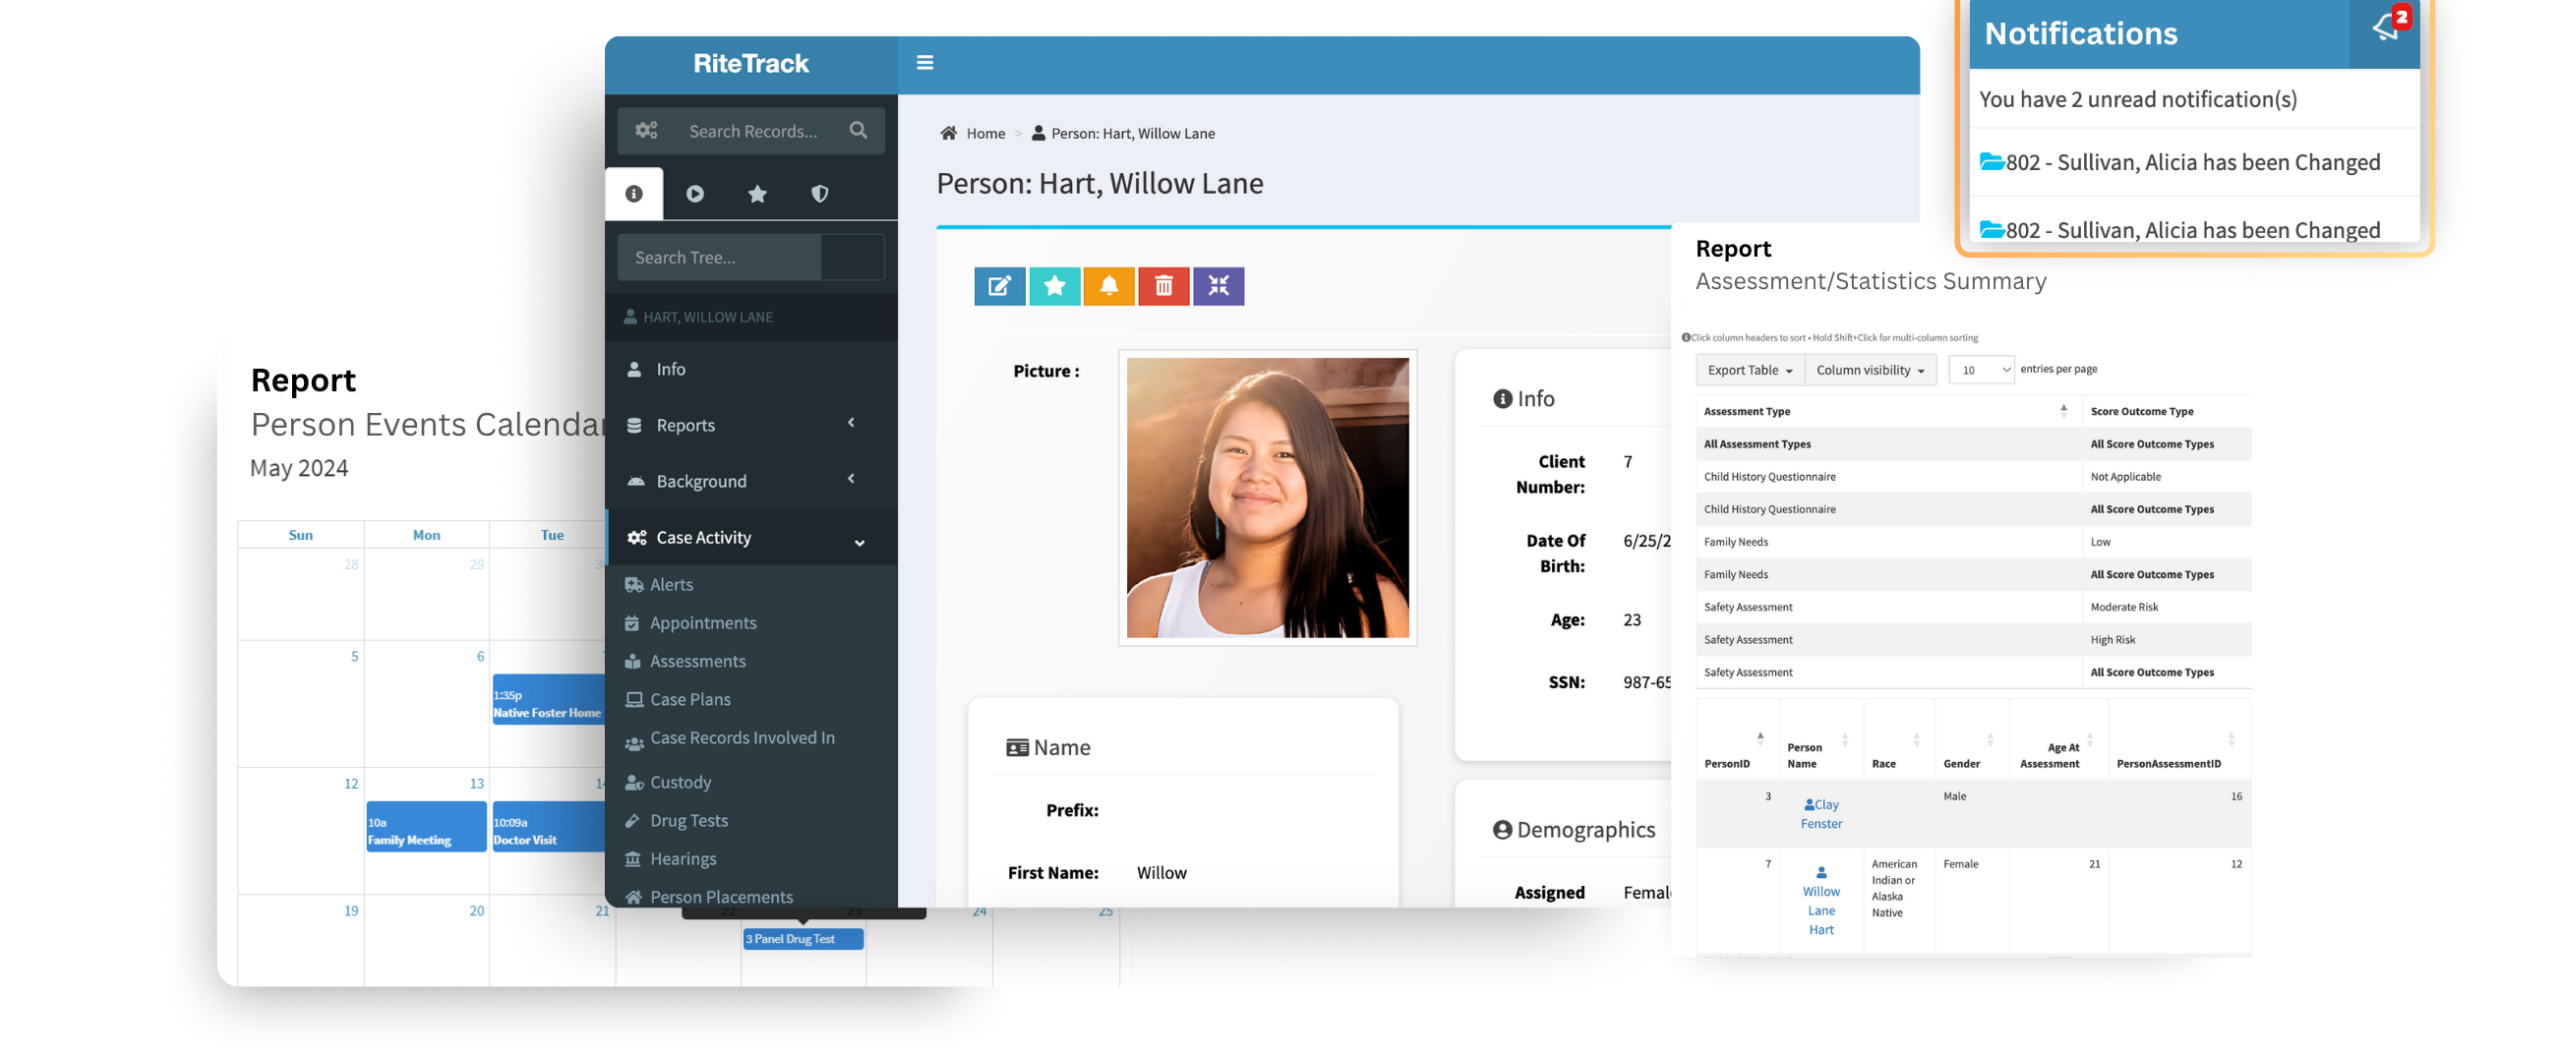
Task: Switch to the play-circle sidebar tab
Action: (x=694, y=193)
